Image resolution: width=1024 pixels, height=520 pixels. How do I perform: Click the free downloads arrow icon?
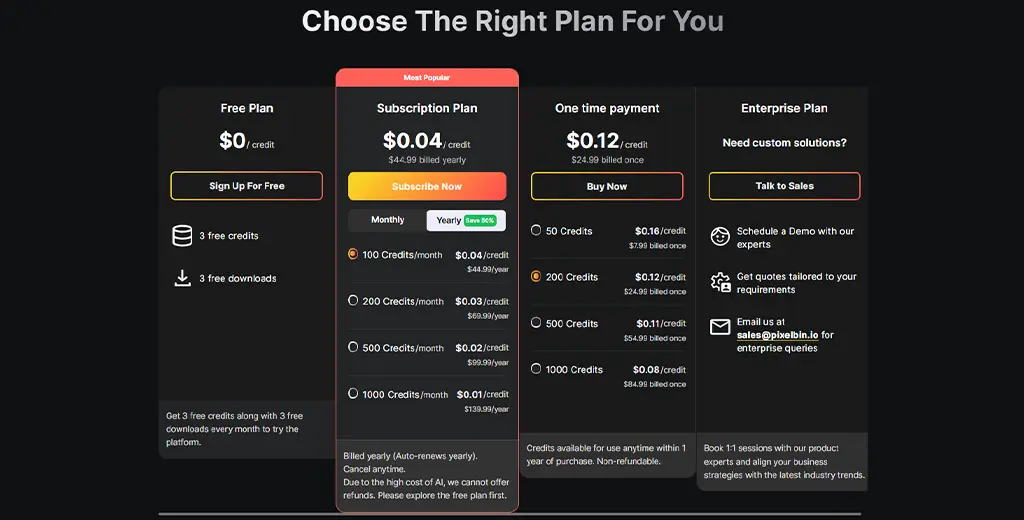coord(182,278)
